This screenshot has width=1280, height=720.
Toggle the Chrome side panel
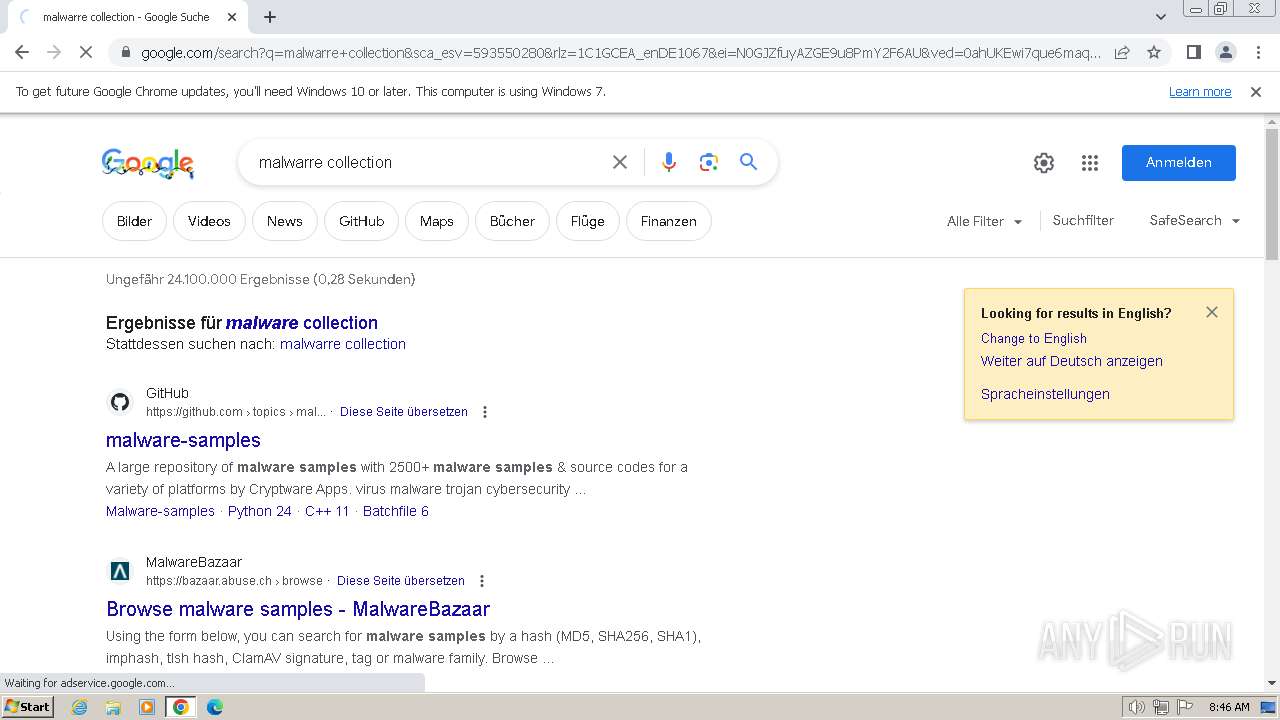click(1193, 52)
